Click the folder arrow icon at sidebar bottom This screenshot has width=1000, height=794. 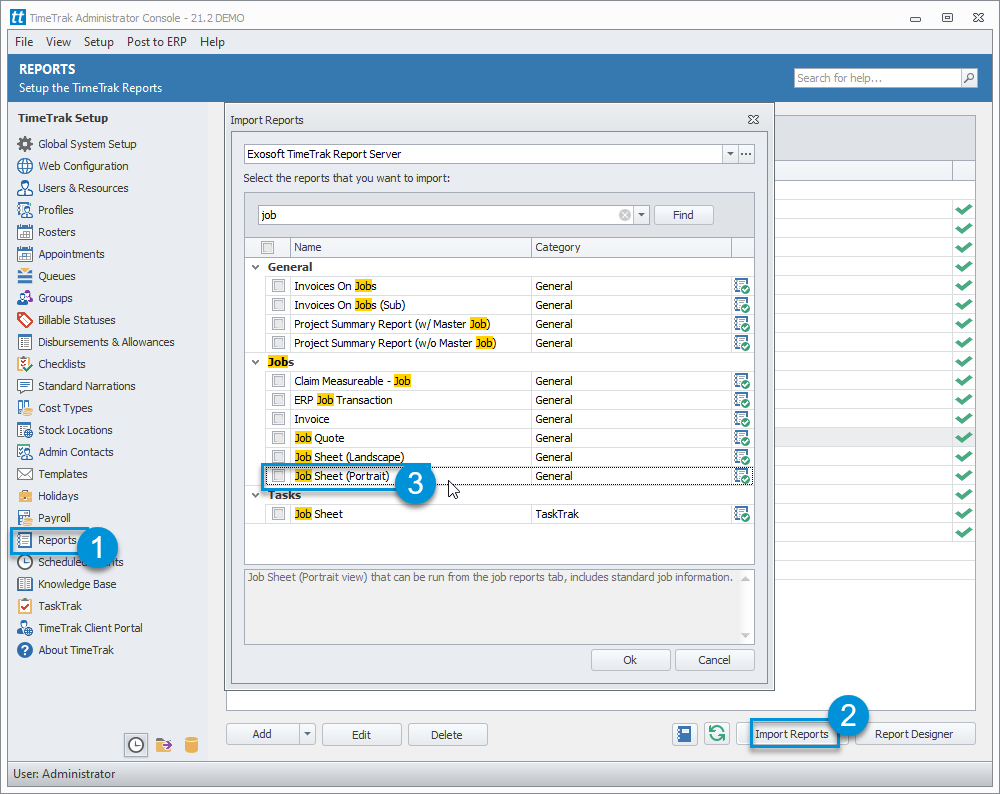(164, 745)
